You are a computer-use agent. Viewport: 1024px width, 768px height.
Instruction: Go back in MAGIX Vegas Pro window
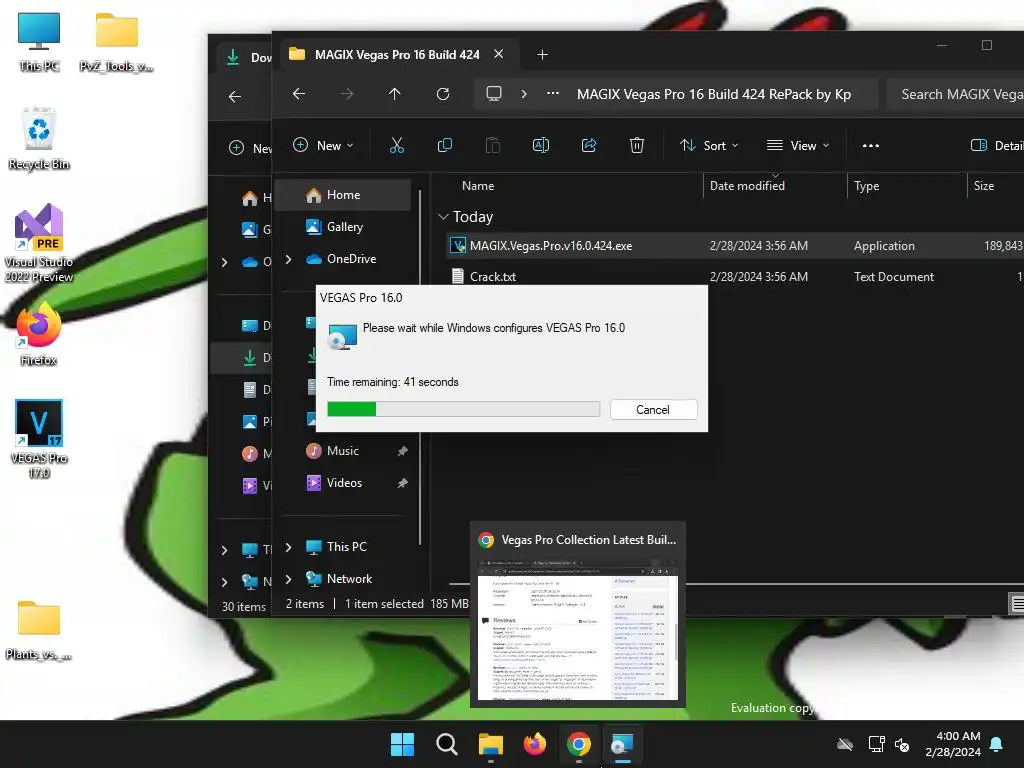tap(299, 94)
